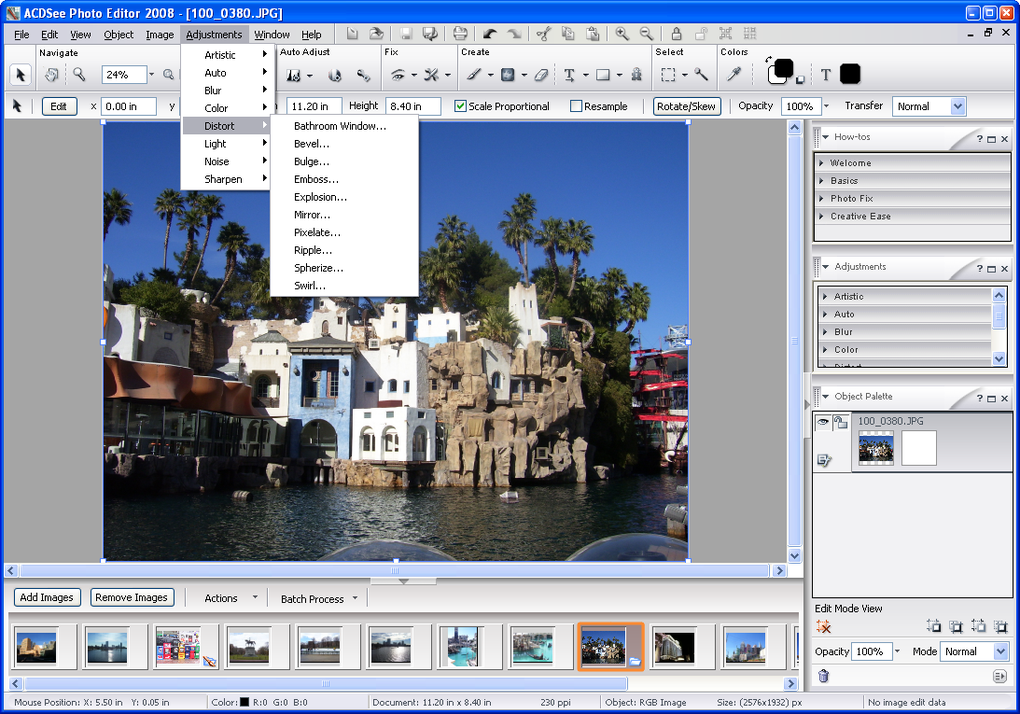Select the Eyedropper color picker tool
Viewport: 1020px width, 714px height.
[733, 75]
